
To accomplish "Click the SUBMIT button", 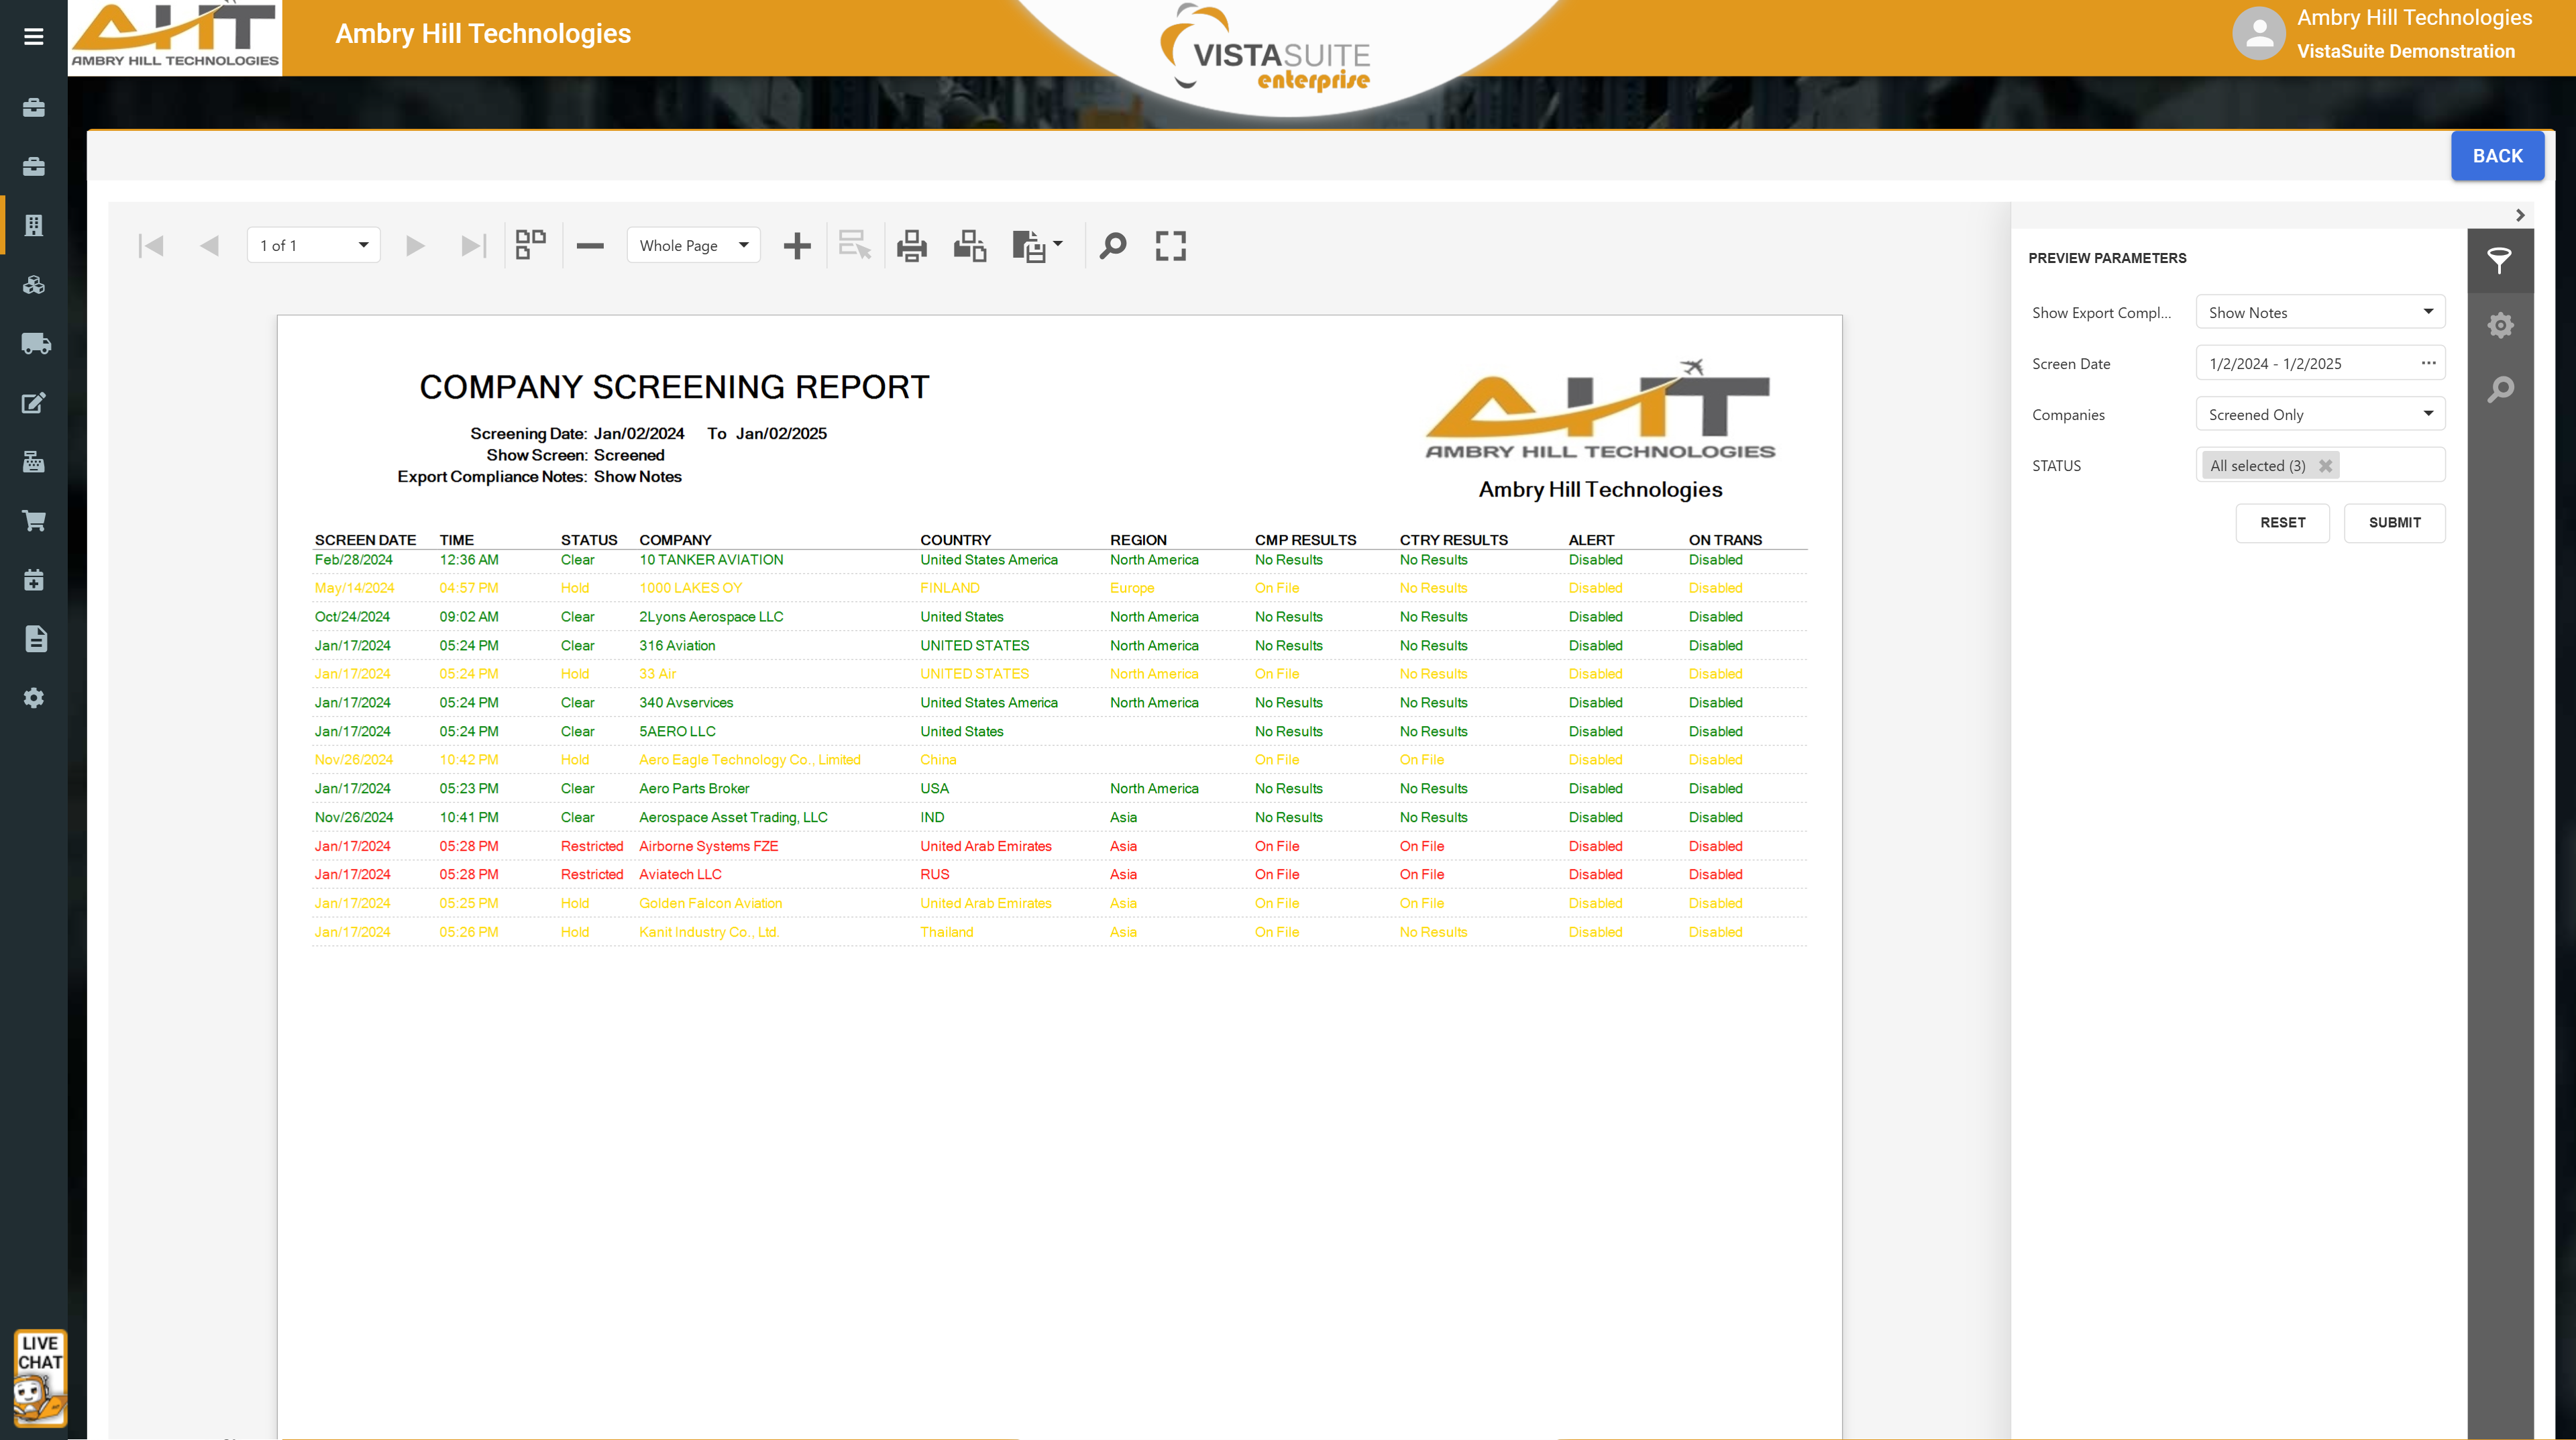I will tap(2394, 523).
